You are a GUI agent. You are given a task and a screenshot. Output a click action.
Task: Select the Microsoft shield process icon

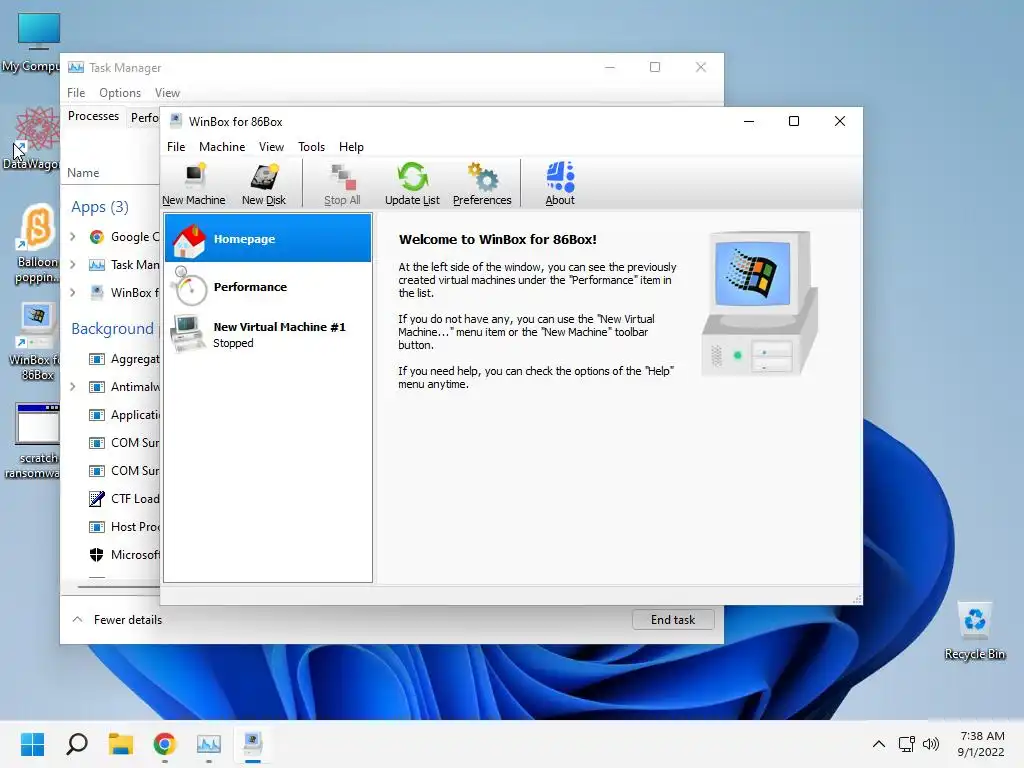tap(97, 554)
